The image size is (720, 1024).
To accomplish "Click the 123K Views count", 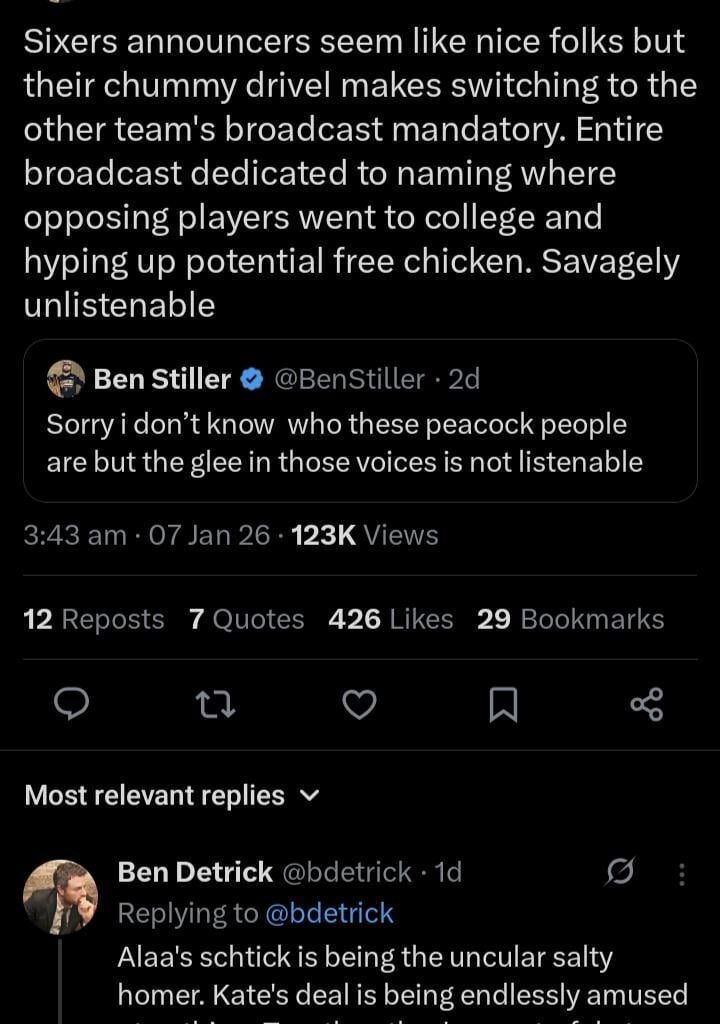I will coord(364,536).
